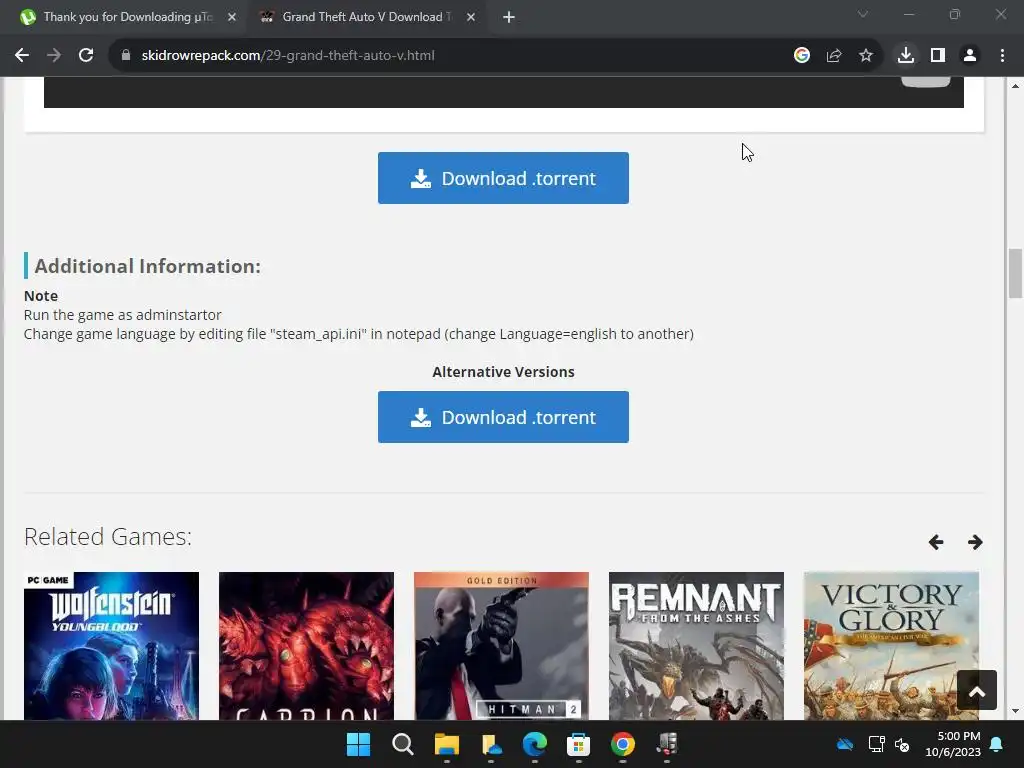Screen dimensions: 1024x768
Task: Open a new browser tab
Action: (x=509, y=17)
